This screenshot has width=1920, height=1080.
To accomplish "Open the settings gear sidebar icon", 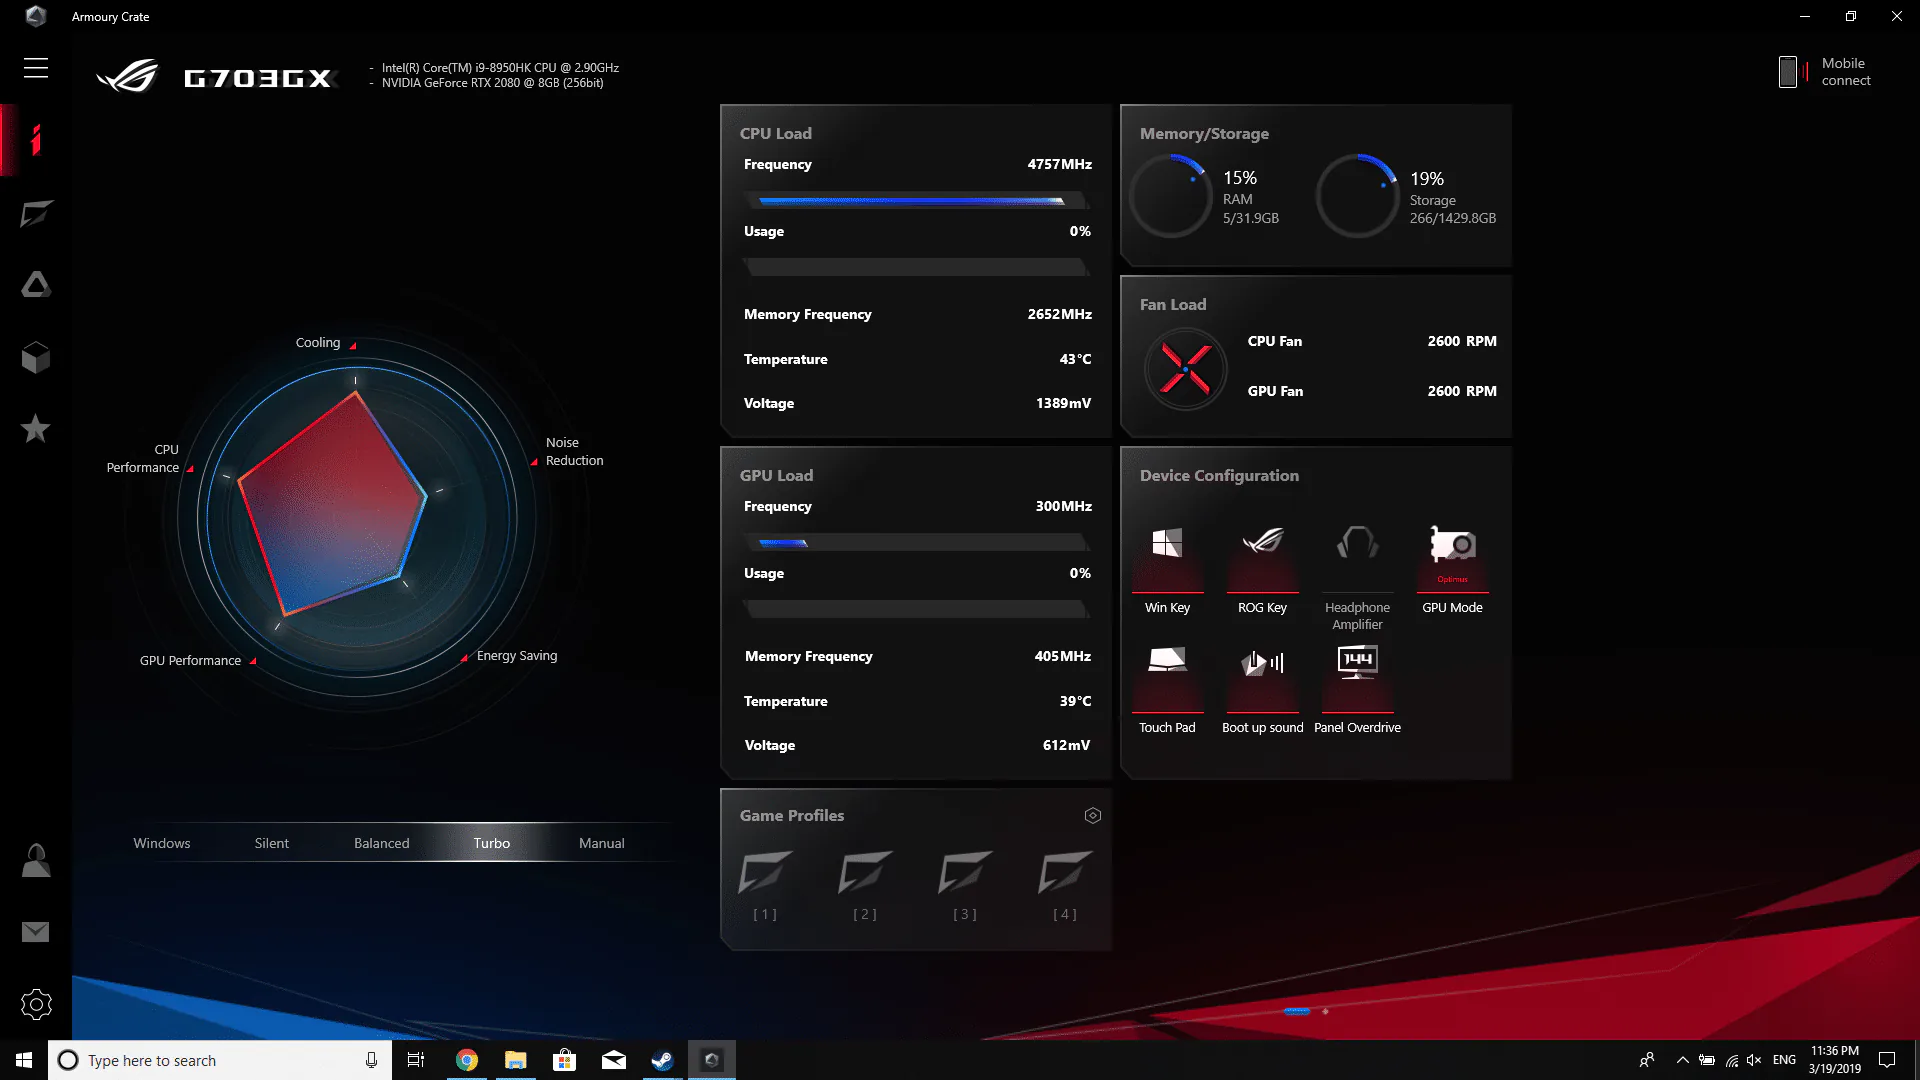I will click(x=36, y=1004).
